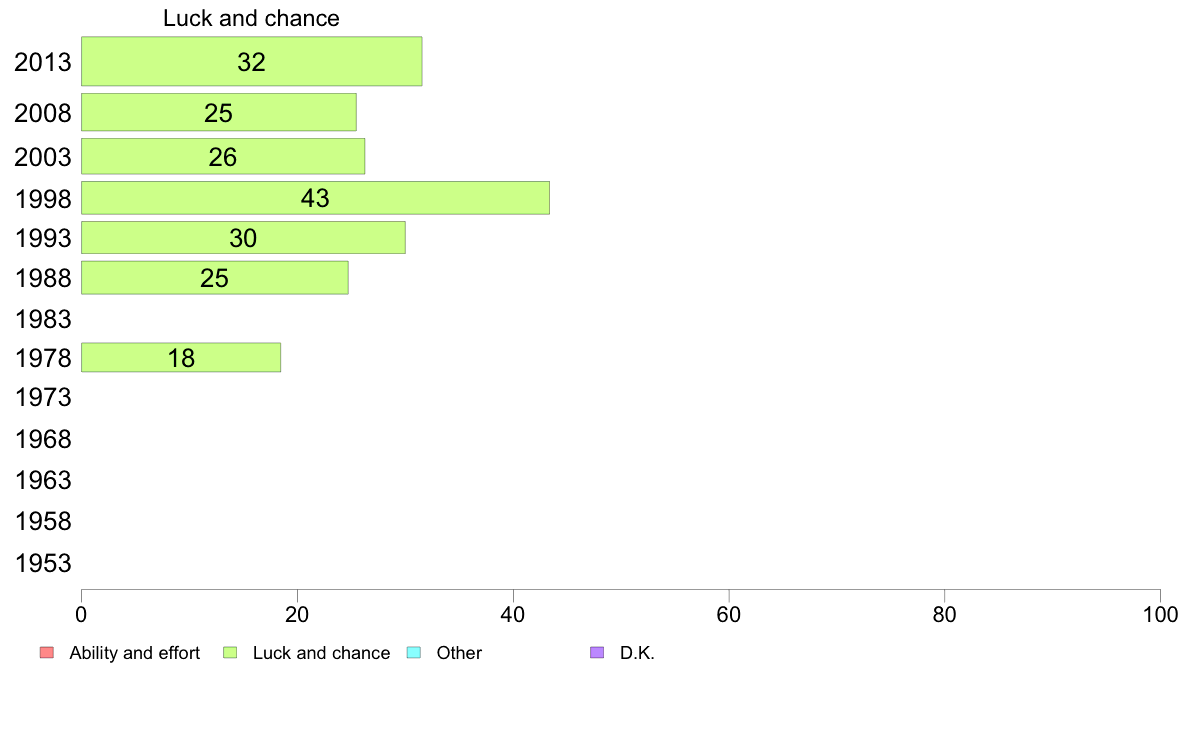This screenshot has height=736, width=1188.
Task: Click the 1998 bar showing 43
Action: point(315,198)
